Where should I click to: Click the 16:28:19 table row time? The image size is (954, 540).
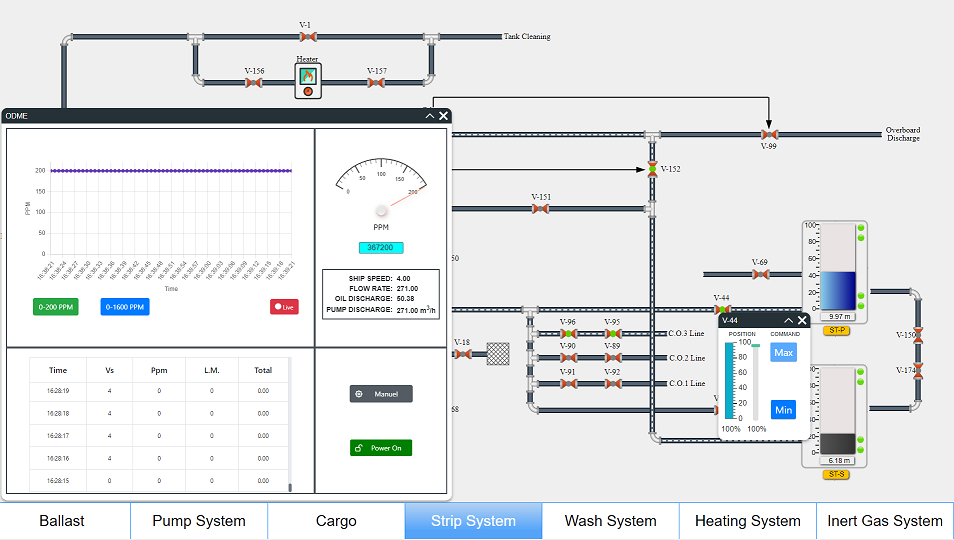pyautogui.click(x=58, y=391)
